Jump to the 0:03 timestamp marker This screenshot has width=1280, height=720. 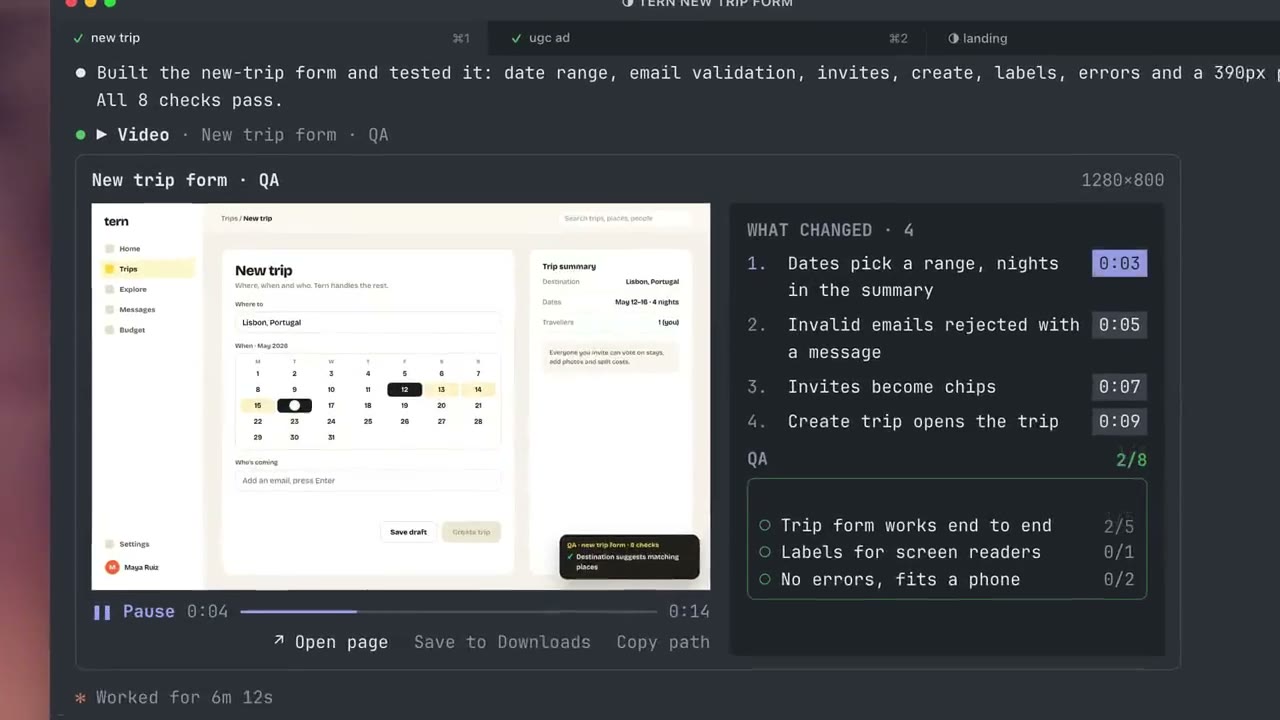1119,263
